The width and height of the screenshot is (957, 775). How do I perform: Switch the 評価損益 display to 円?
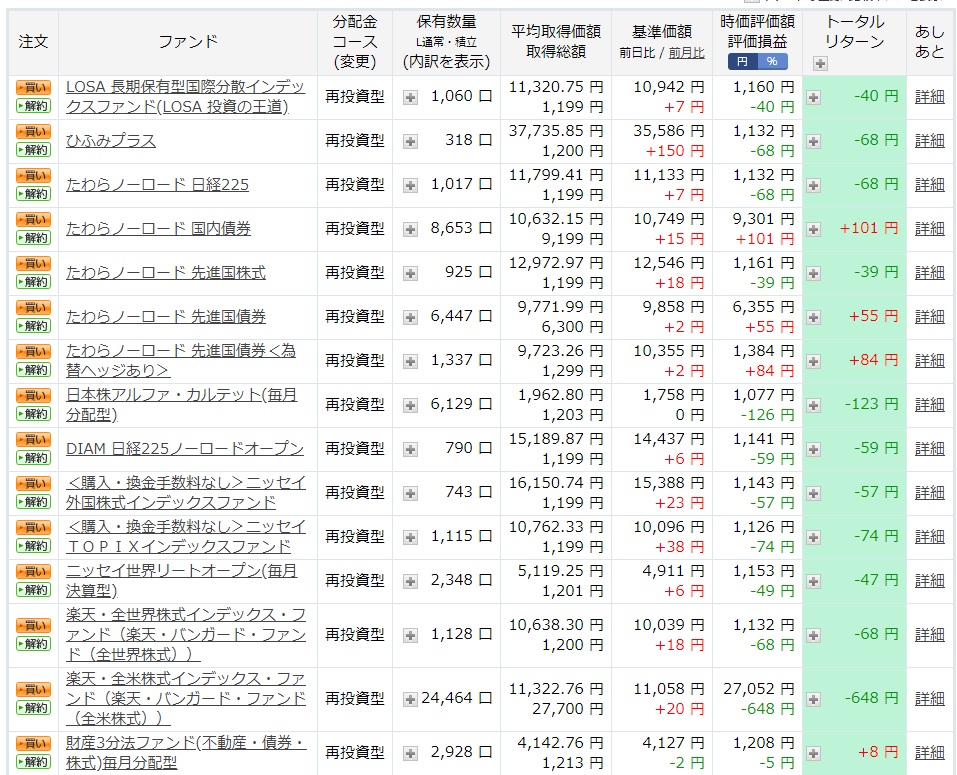coord(743,60)
